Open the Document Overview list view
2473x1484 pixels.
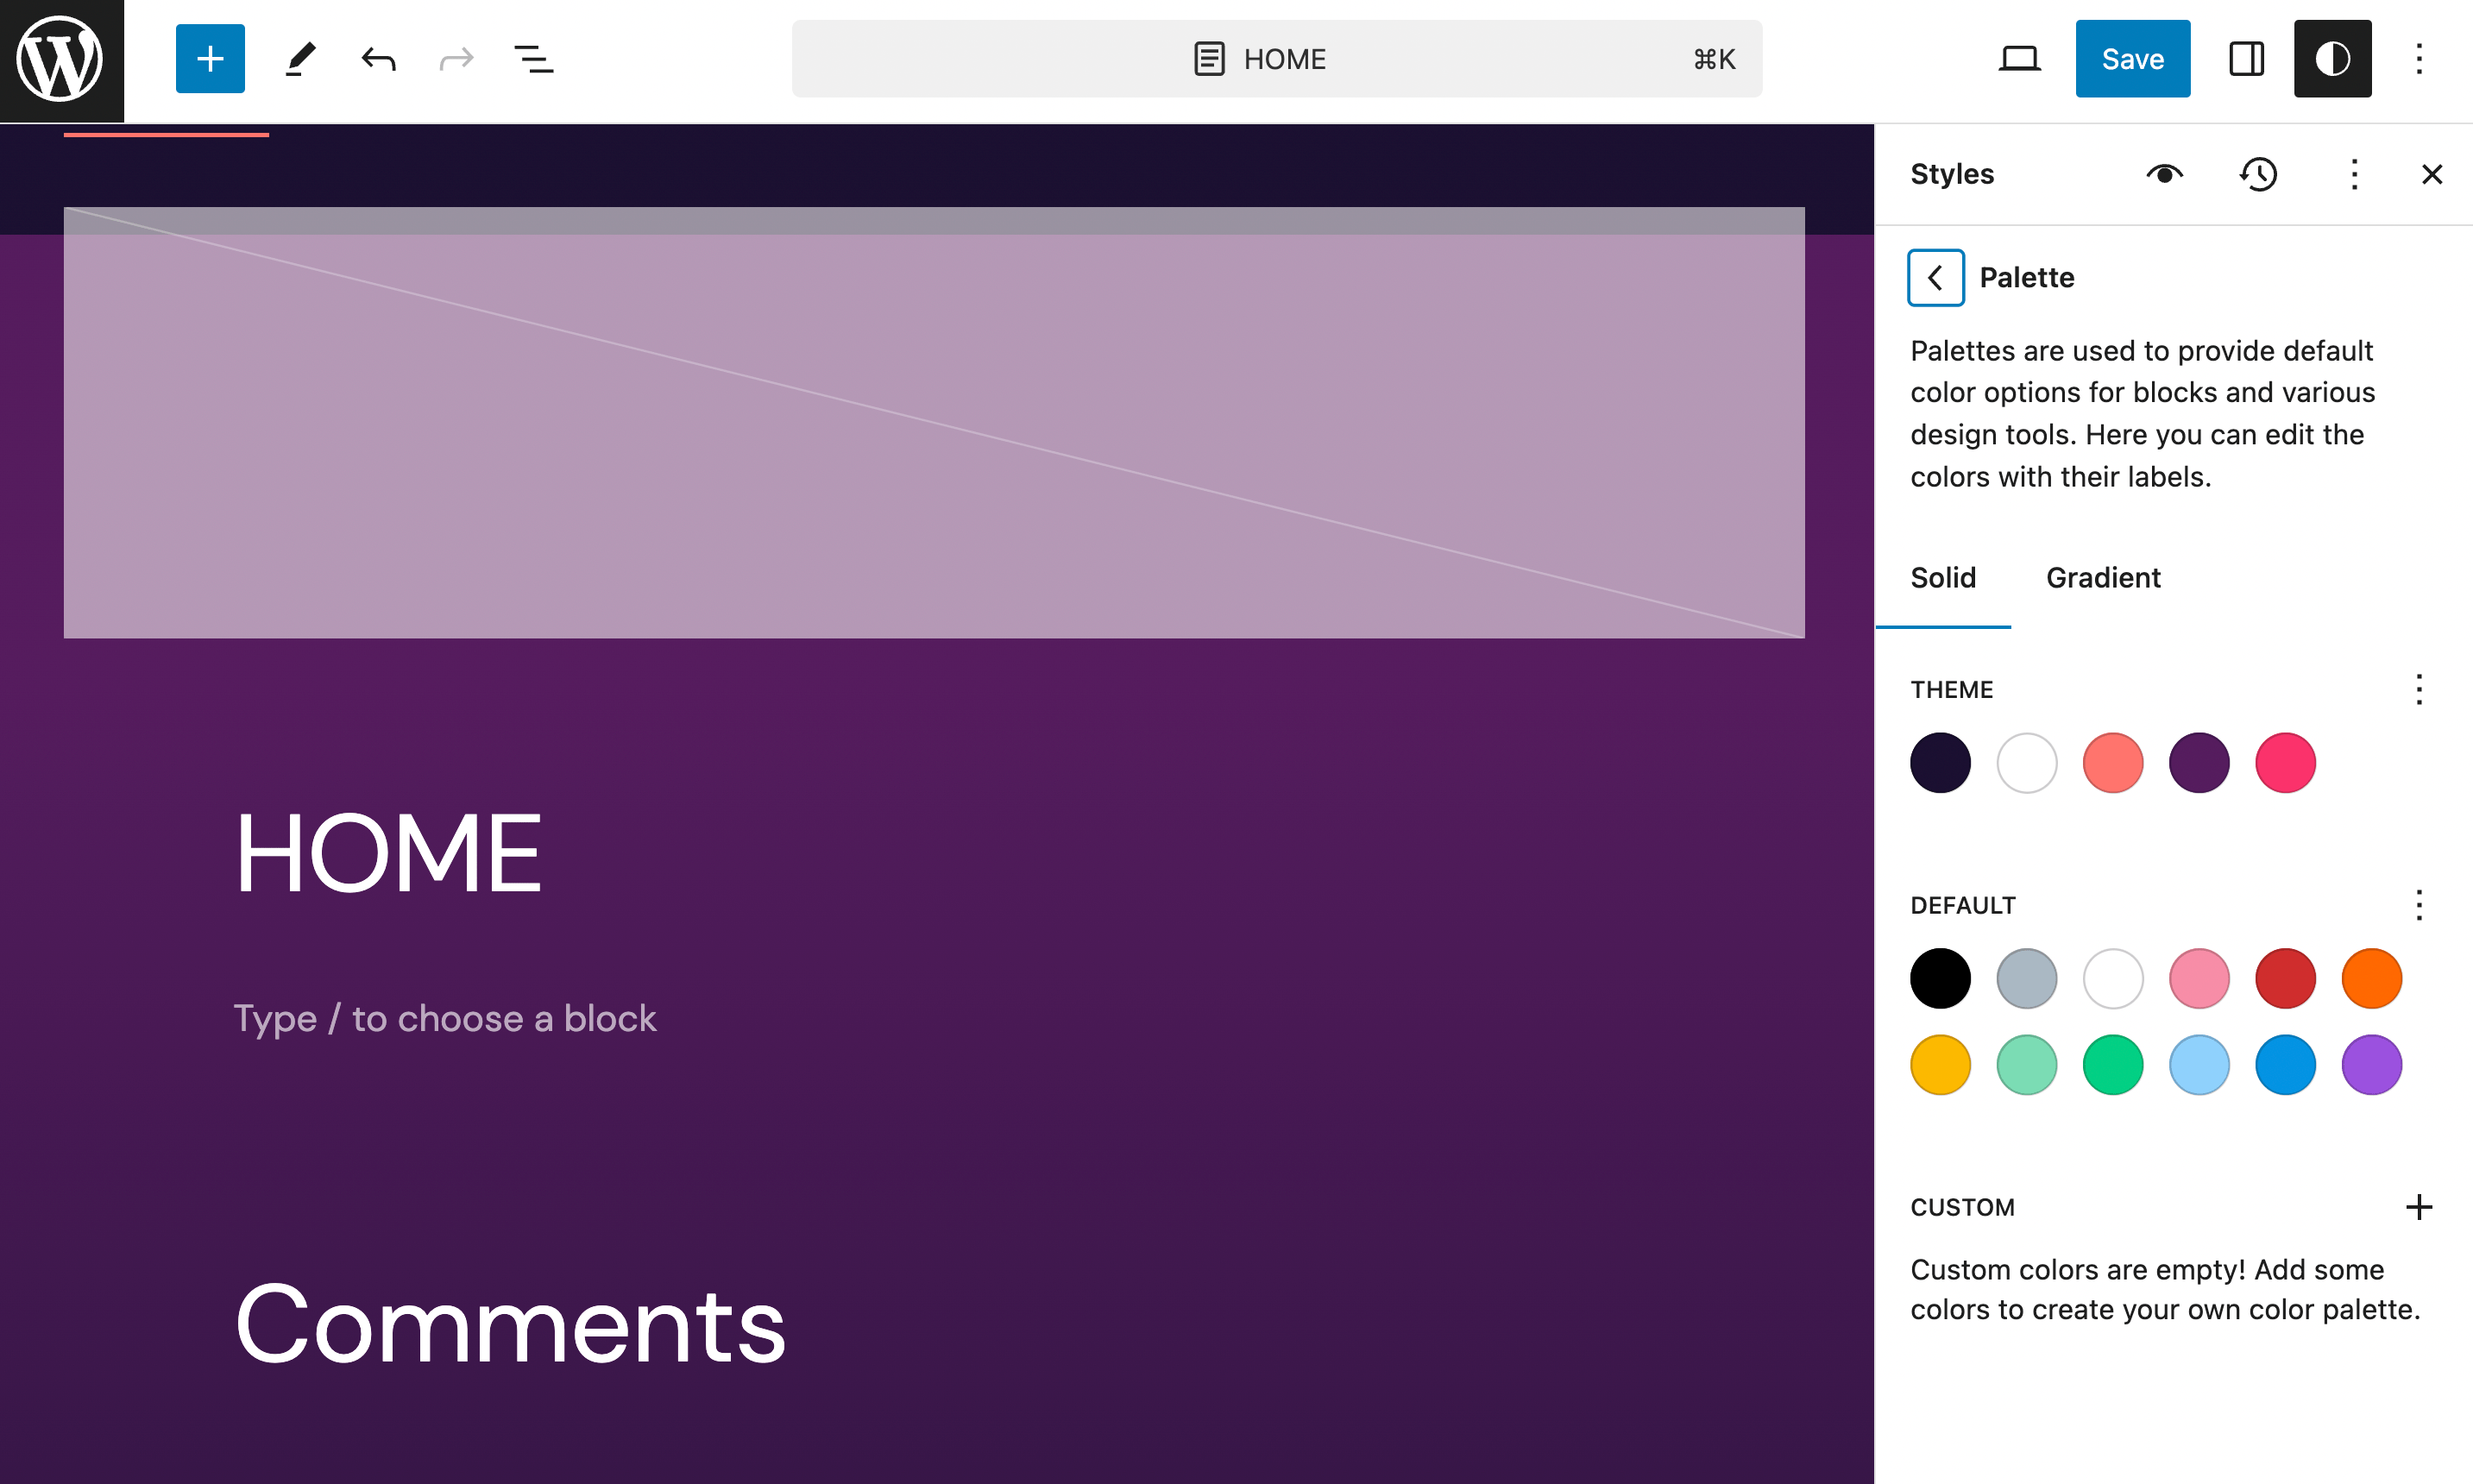pyautogui.click(x=534, y=58)
